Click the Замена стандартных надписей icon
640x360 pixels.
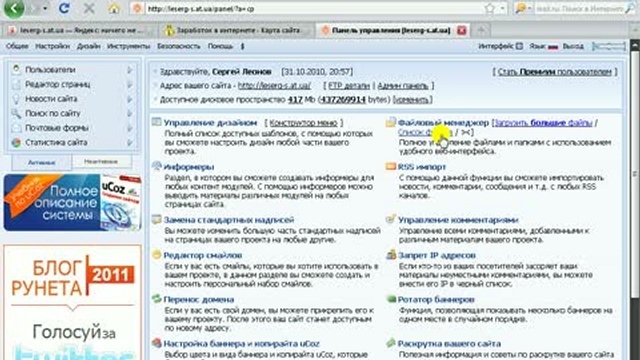(157, 219)
